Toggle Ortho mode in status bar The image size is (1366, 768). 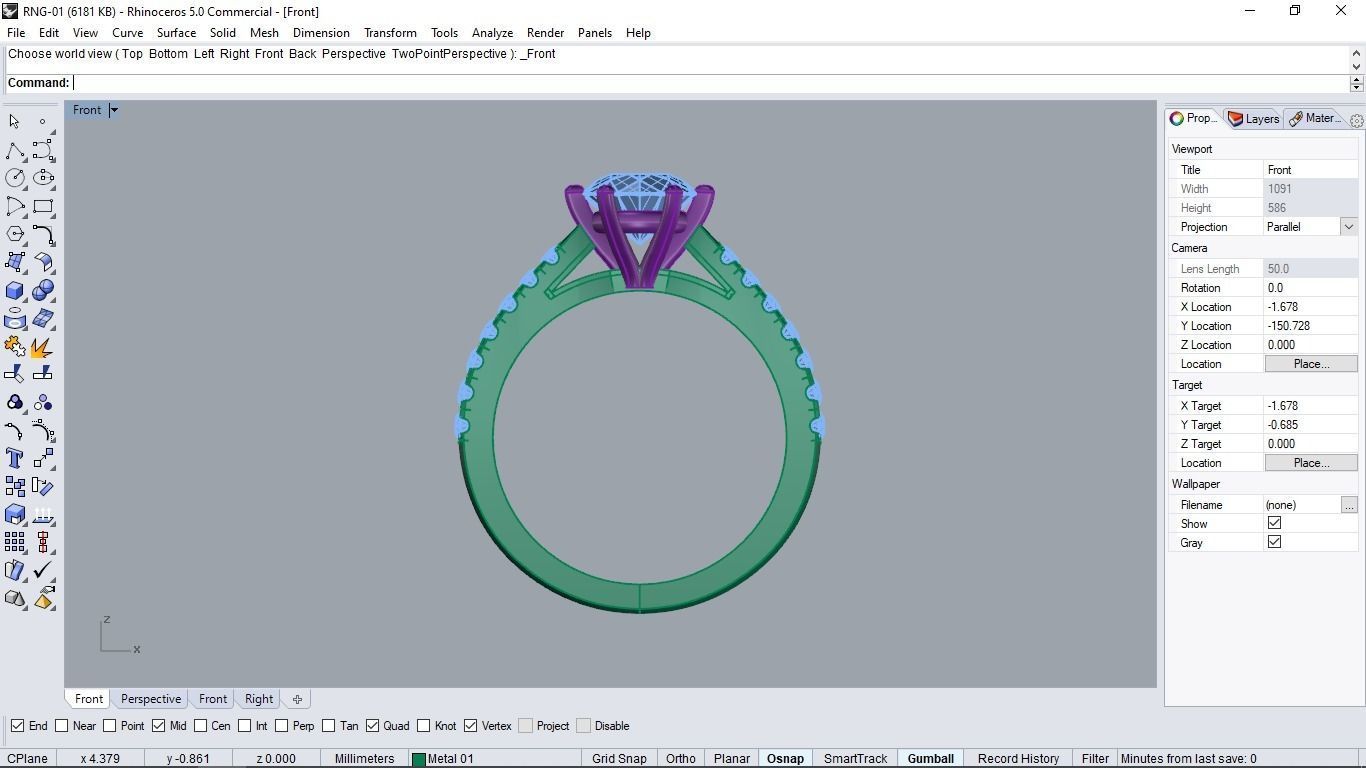point(680,758)
